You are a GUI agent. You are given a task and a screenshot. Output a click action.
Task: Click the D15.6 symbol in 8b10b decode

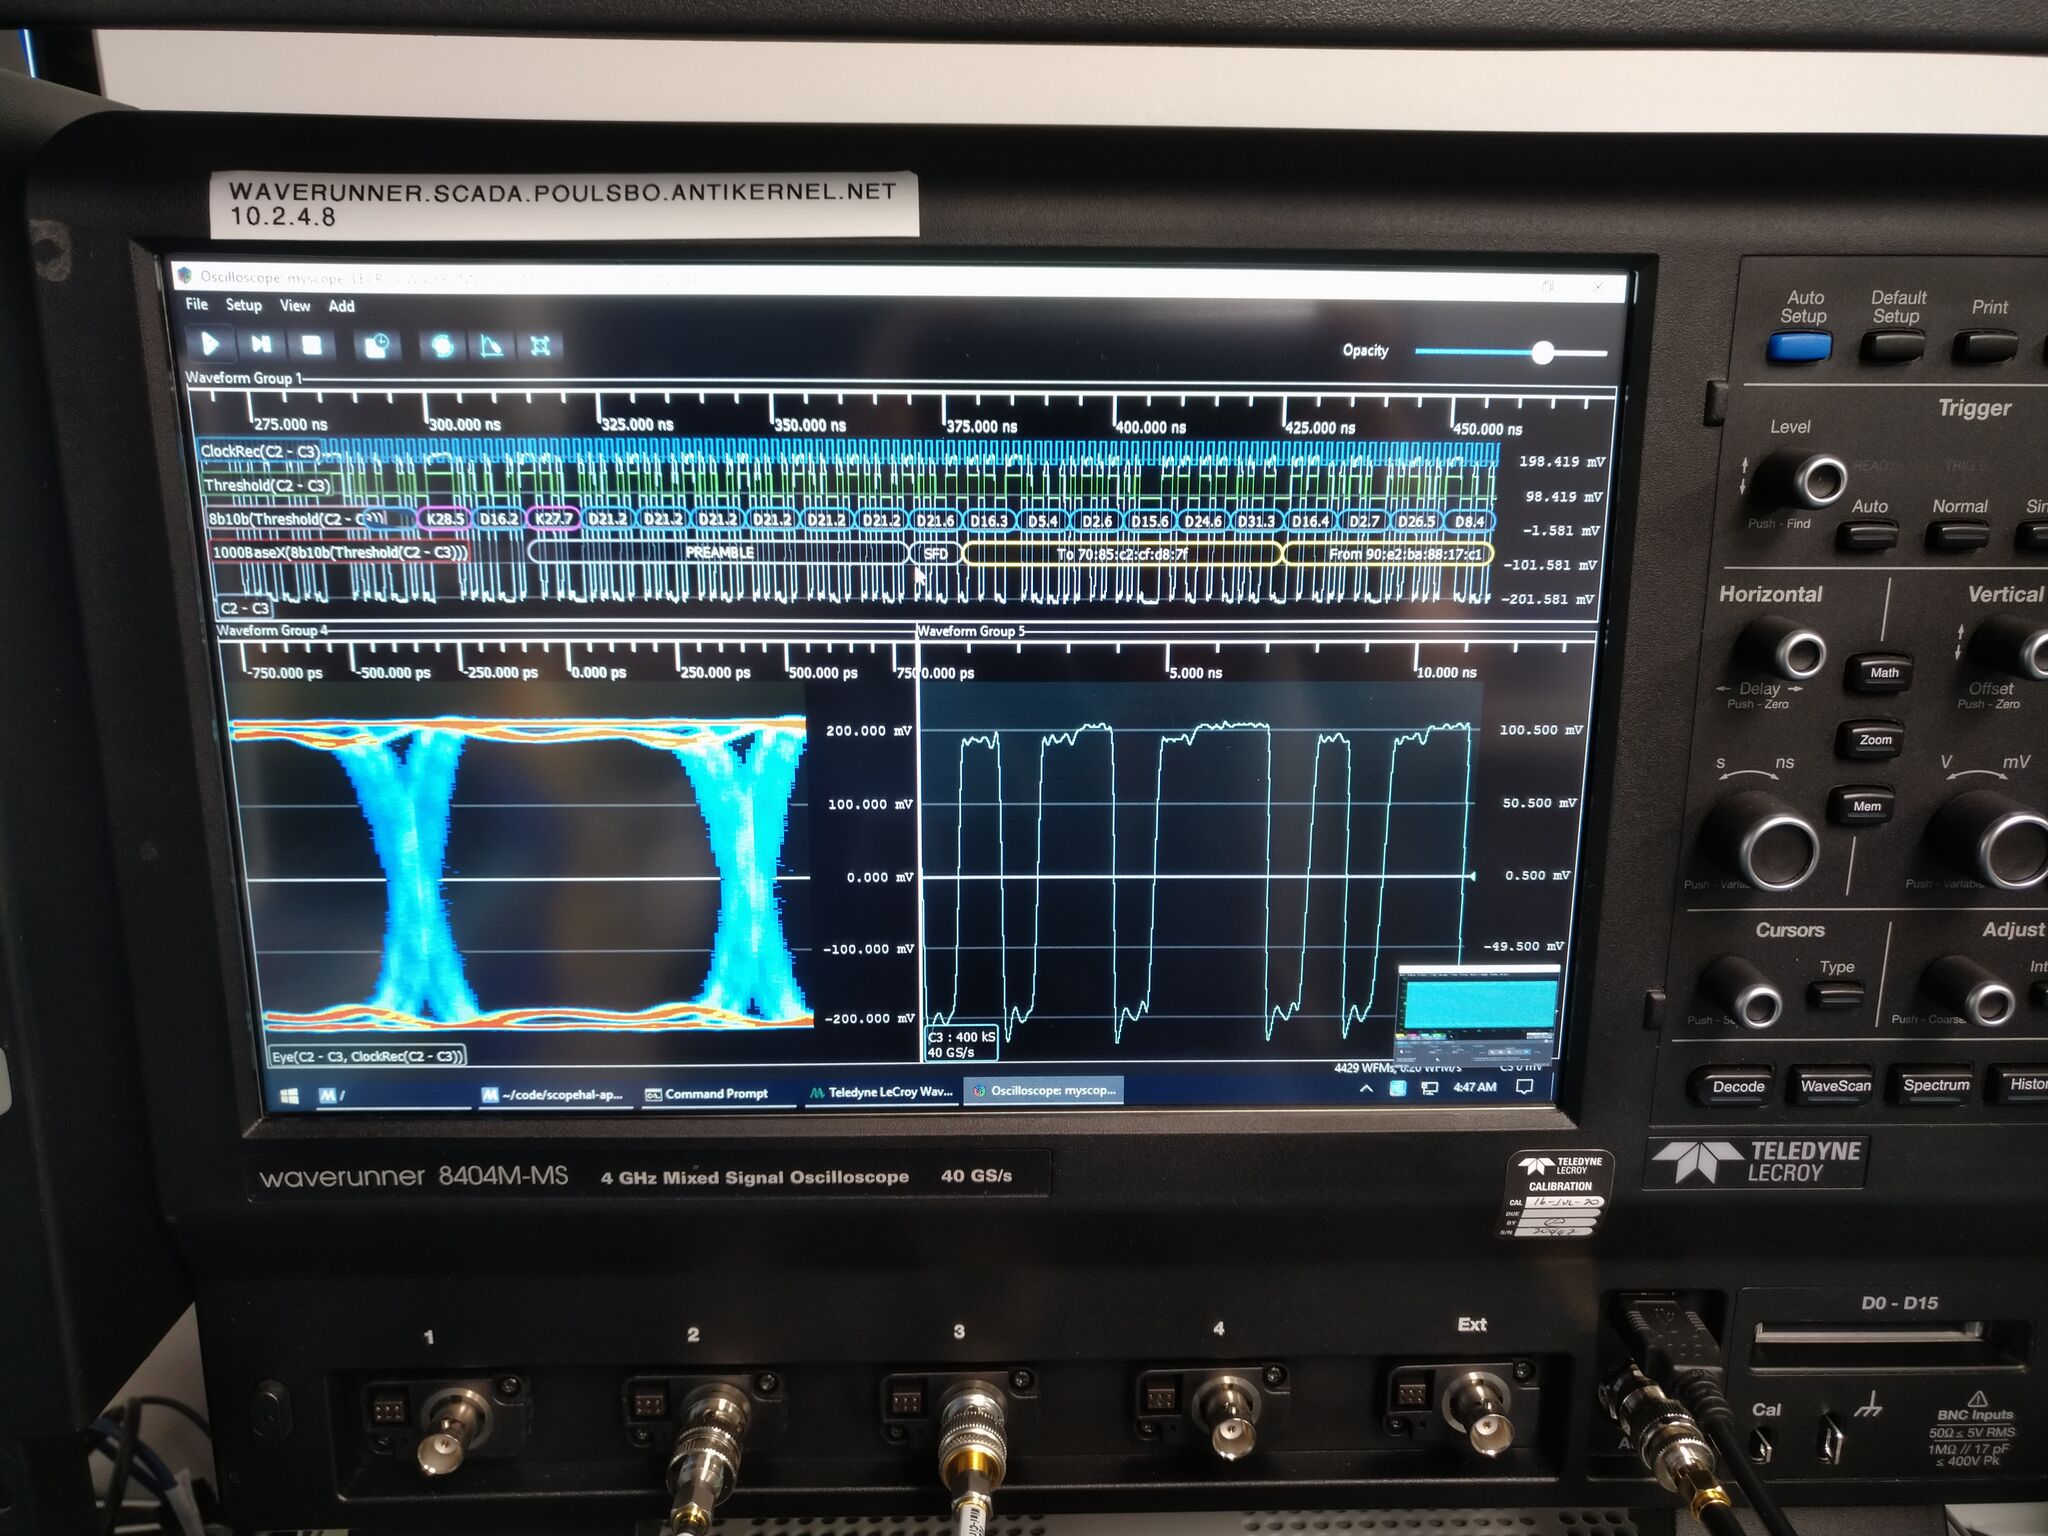click(1149, 521)
